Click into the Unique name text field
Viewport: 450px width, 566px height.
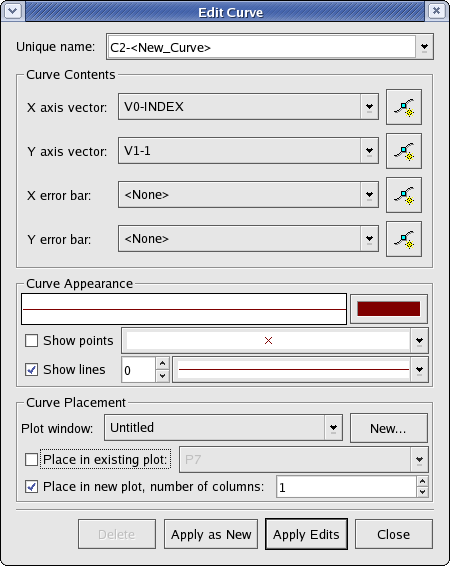(262, 47)
